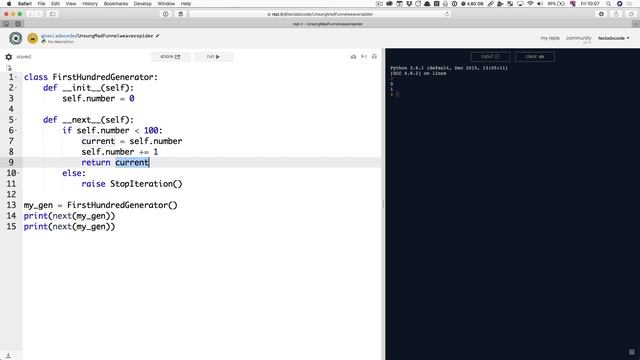Add a new Safari tab
This screenshot has width=640, height=360.
(636, 24)
